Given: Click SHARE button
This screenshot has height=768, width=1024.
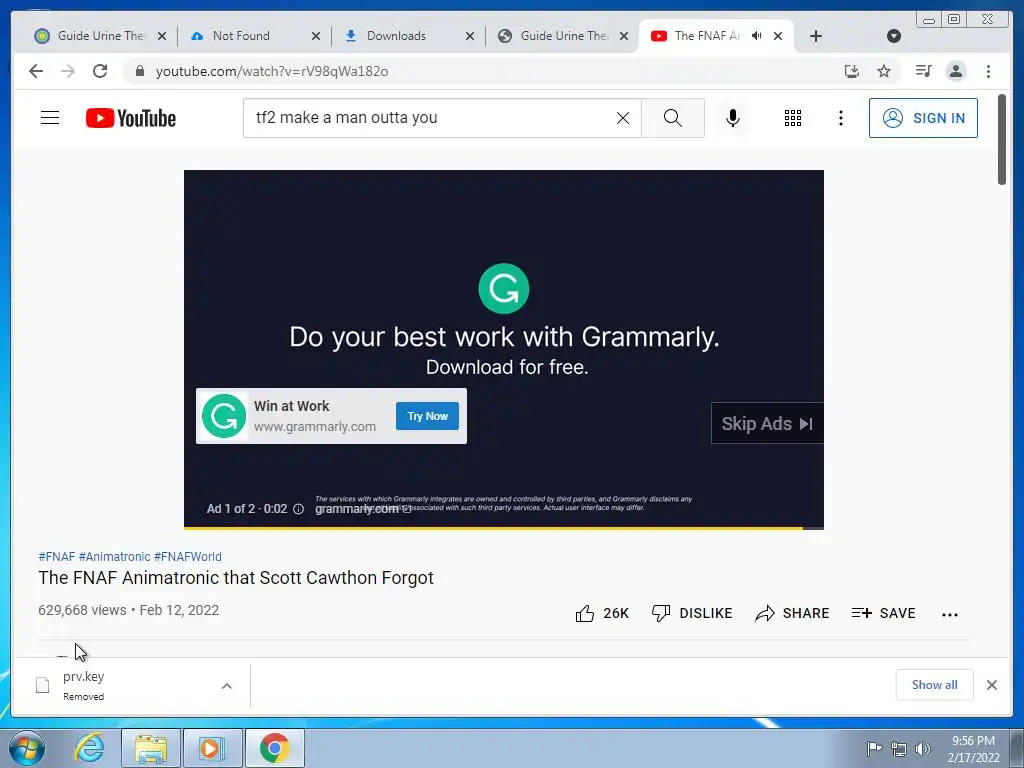Looking at the screenshot, I should click(x=792, y=613).
